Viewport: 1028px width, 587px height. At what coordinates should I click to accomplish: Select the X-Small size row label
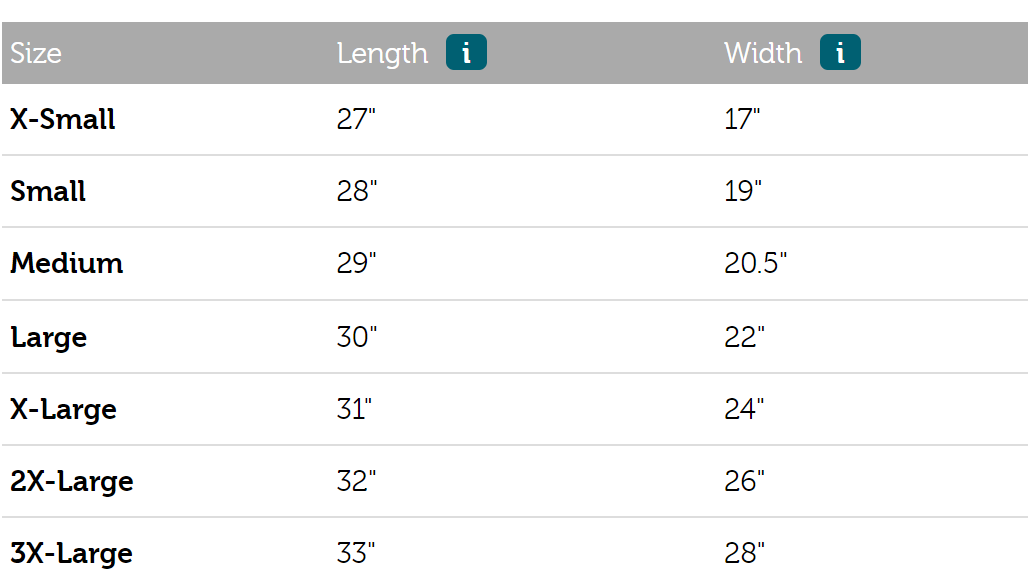point(63,119)
